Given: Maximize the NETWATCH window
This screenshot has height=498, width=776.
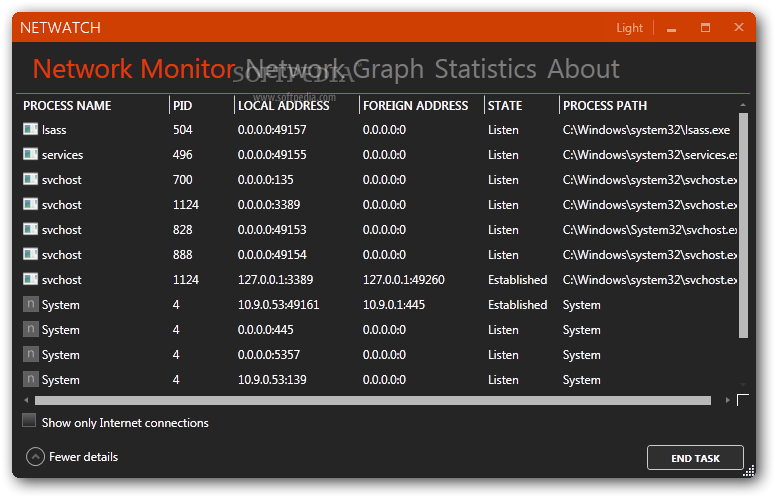Looking at the screenshot, I should [x=705, y=28].
